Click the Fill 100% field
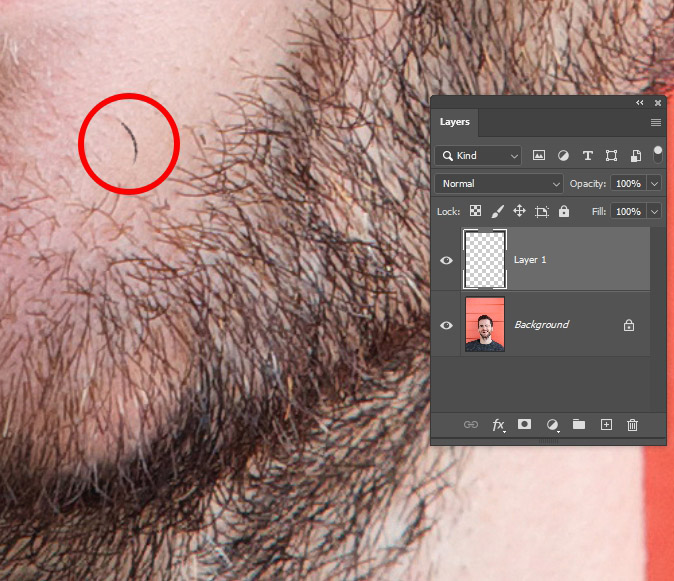The height and width of the screenshot is (581, 674). 628,211
